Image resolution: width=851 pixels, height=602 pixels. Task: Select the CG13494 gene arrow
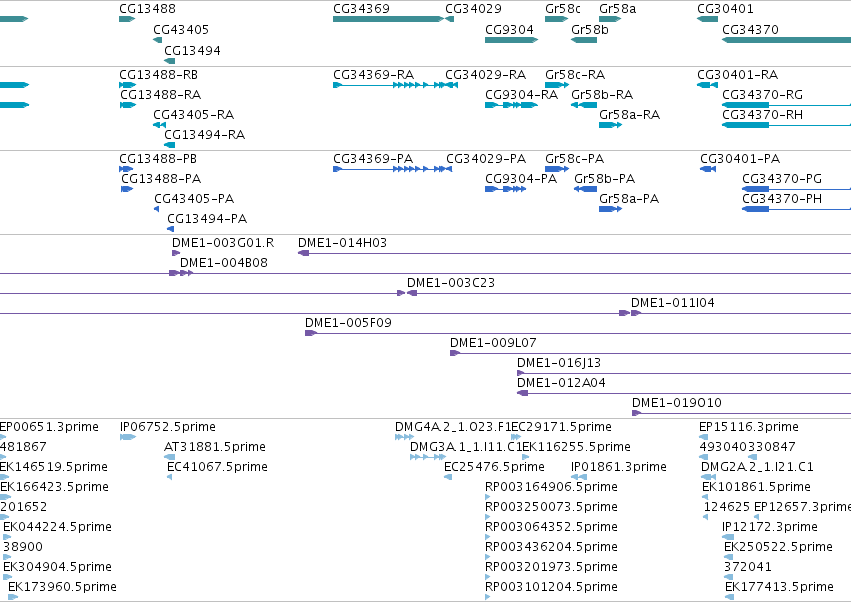point(170,61)
